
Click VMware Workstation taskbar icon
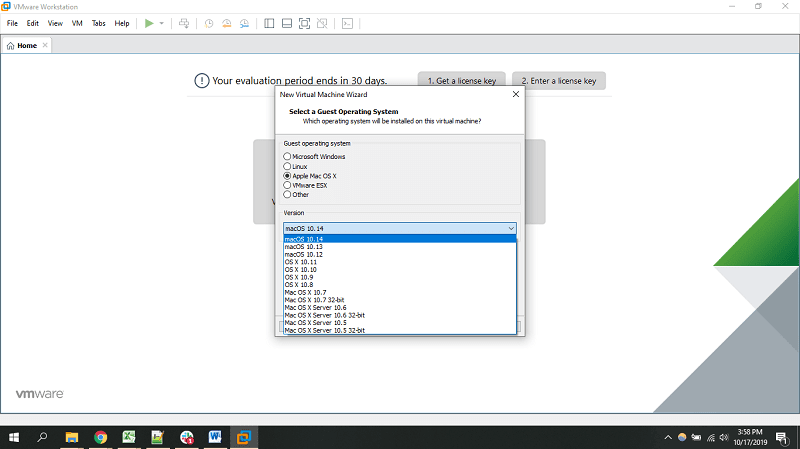pos(244,437)
